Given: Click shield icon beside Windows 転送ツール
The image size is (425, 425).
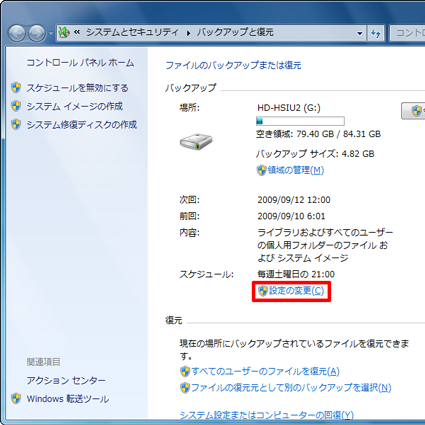Looking at the screenshot, I should pyautogui.click(x=16, y=398).
